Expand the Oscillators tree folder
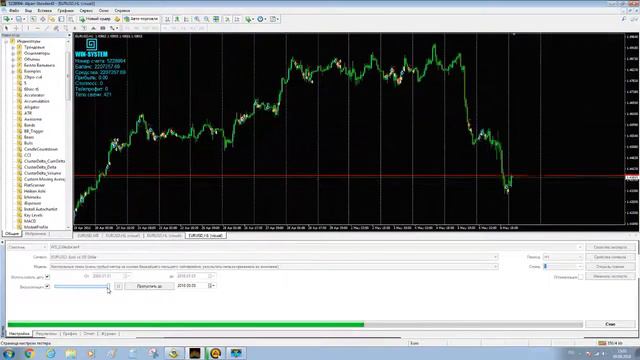 pyautogui.click(x=13, y=53)
